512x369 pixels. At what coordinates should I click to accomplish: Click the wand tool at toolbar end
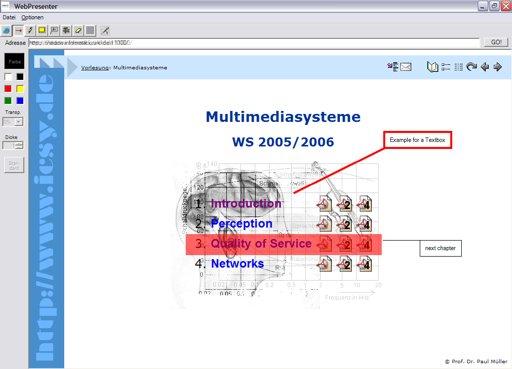click(x=105, y=31)
